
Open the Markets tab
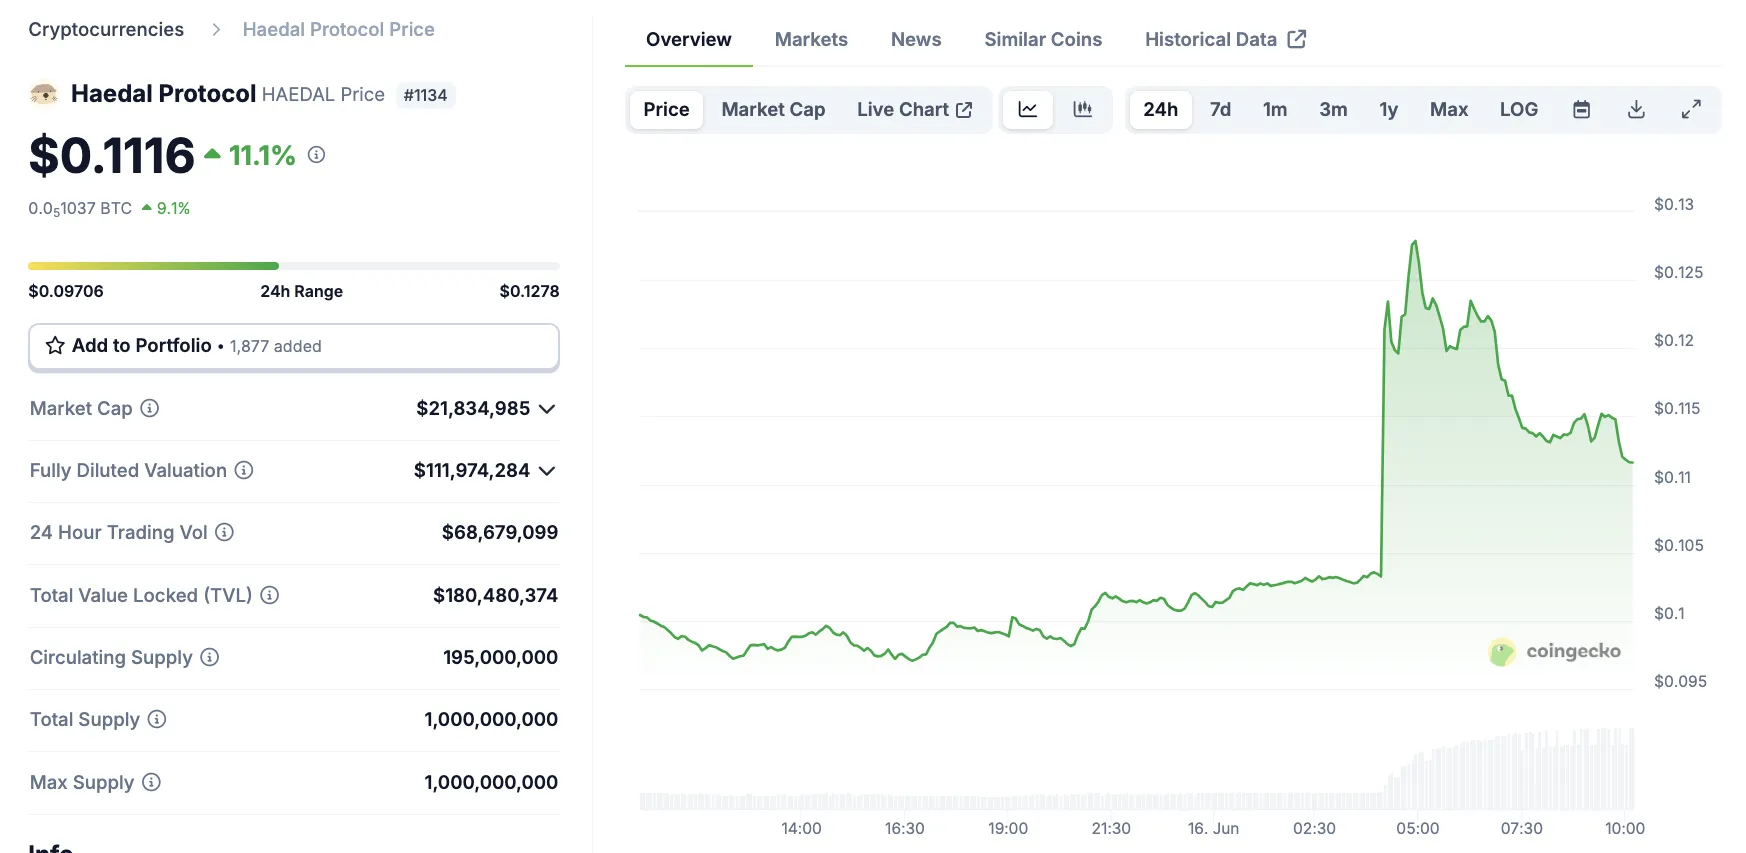tap(811, 40)
